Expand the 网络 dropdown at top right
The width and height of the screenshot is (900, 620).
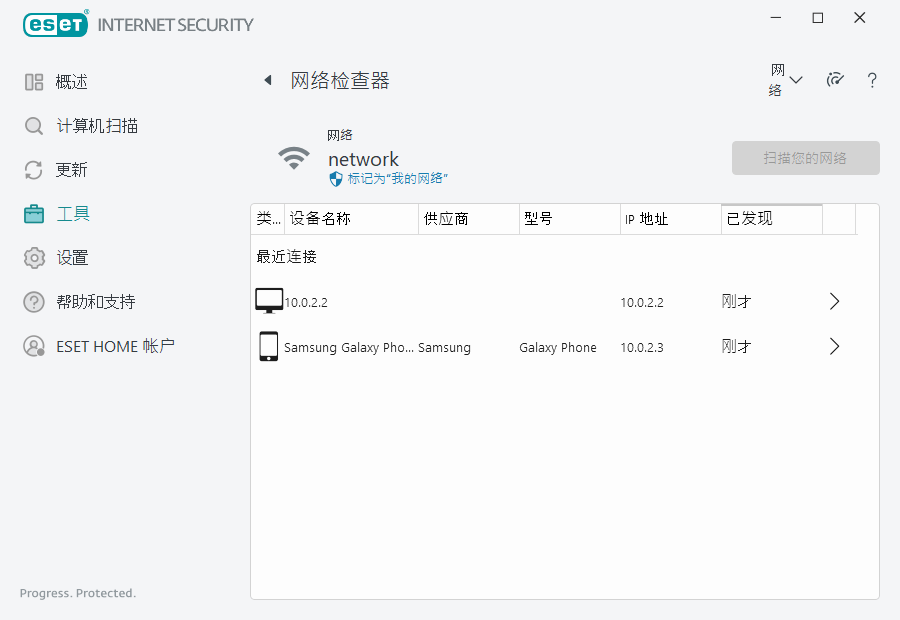pyautogui.click(x=786, y=80)
